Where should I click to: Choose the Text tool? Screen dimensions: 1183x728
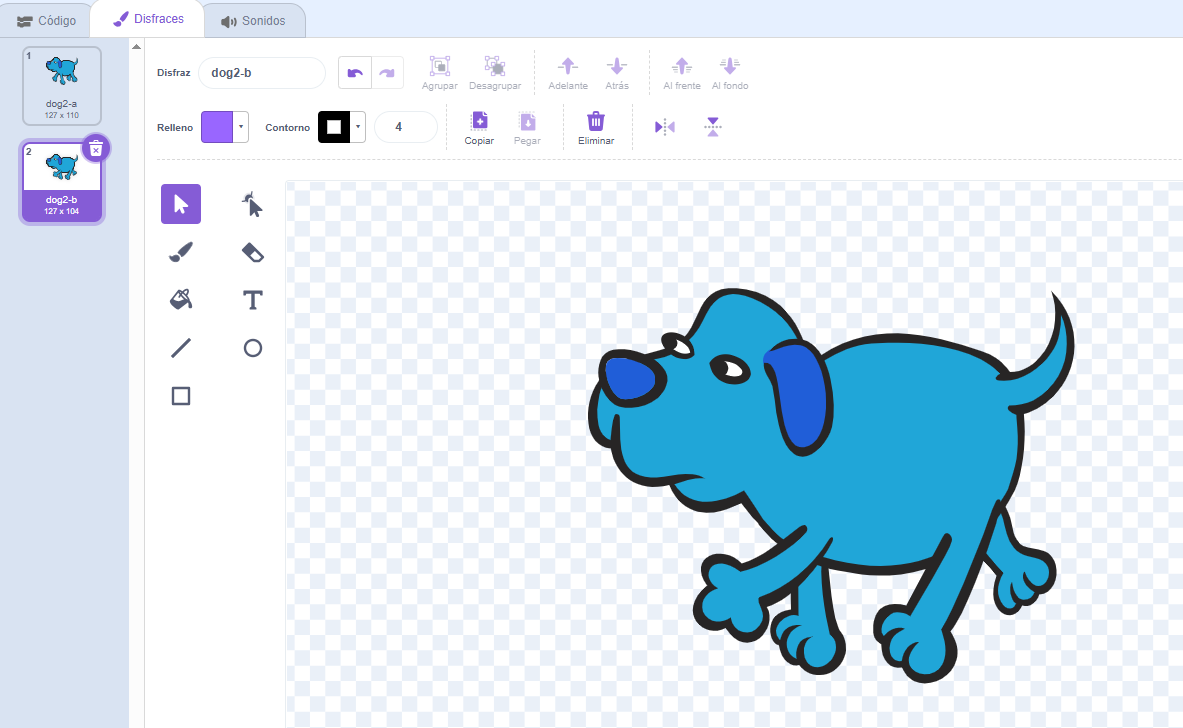coord(253,300)
